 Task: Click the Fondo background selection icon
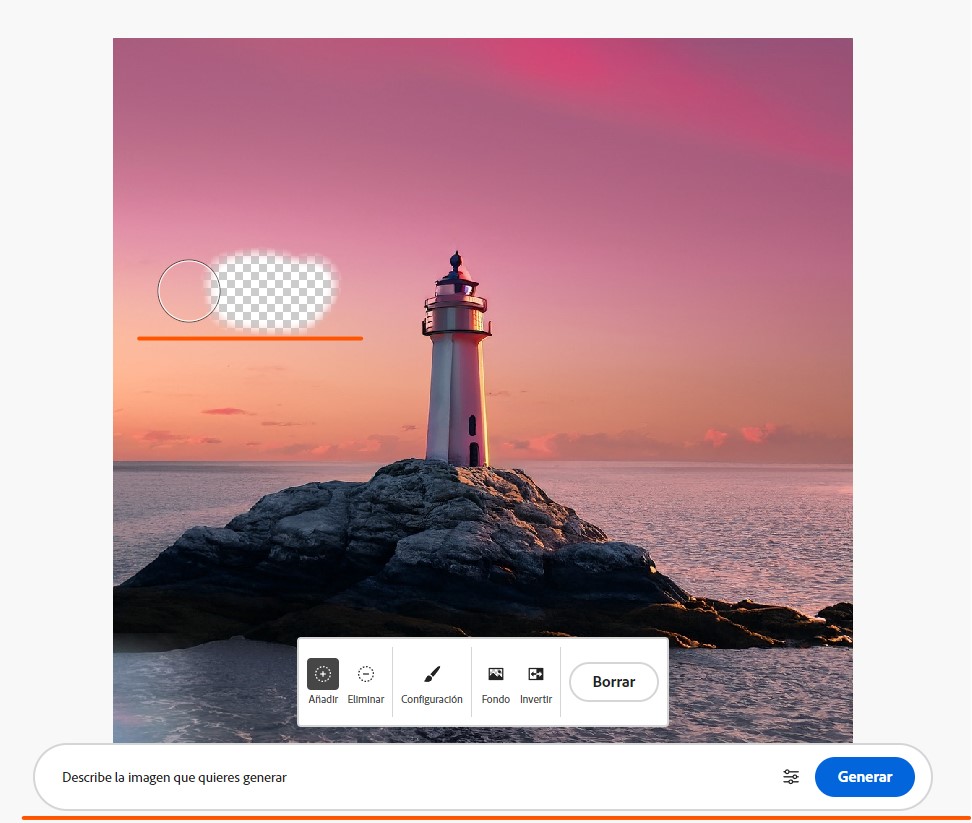pos(495,674)
